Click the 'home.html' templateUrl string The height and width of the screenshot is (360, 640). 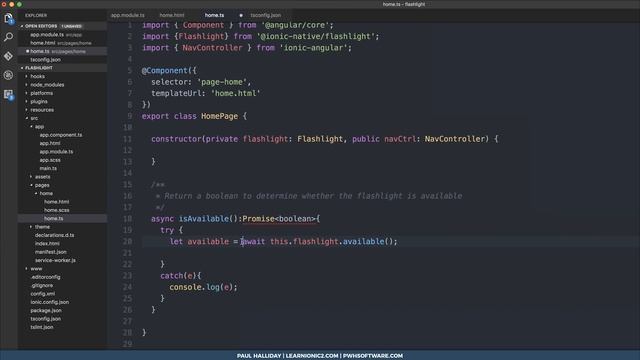[x=236, y=93]
